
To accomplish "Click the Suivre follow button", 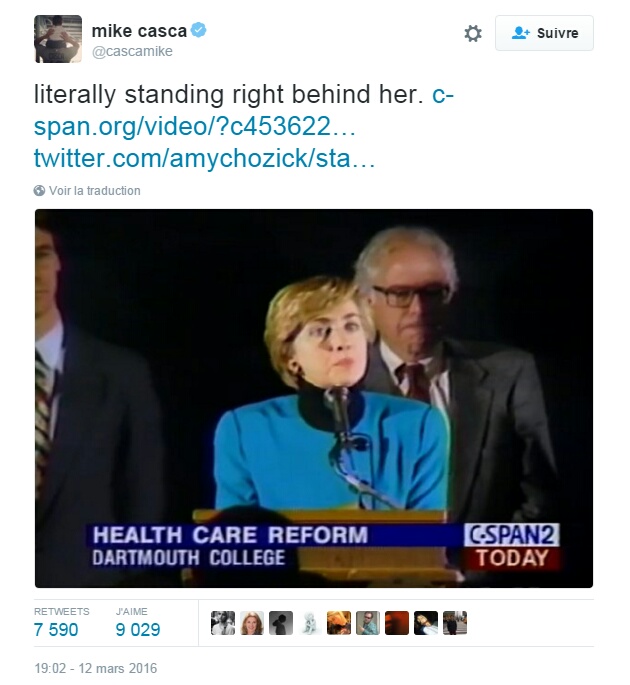I will click(544, 33).
